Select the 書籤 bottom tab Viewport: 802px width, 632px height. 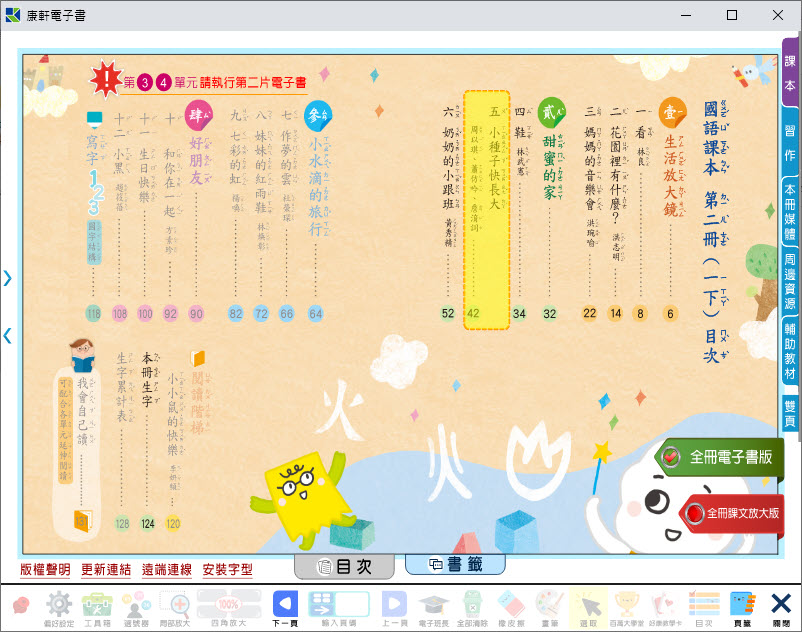tap(455, 564)
